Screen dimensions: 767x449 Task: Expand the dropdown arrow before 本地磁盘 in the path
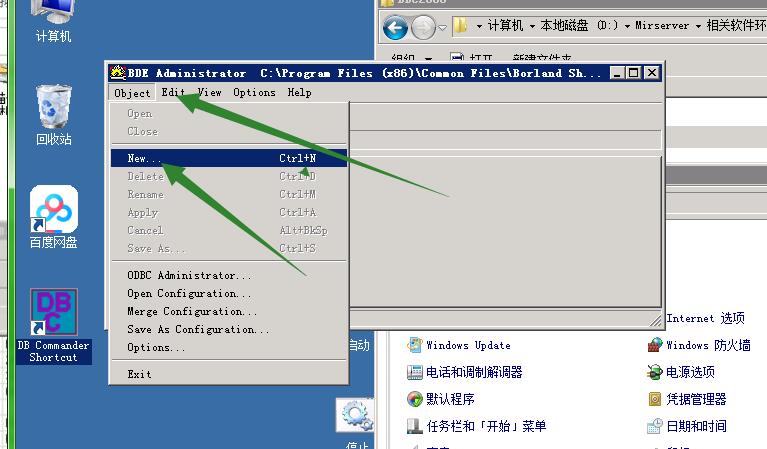point(533,26)
